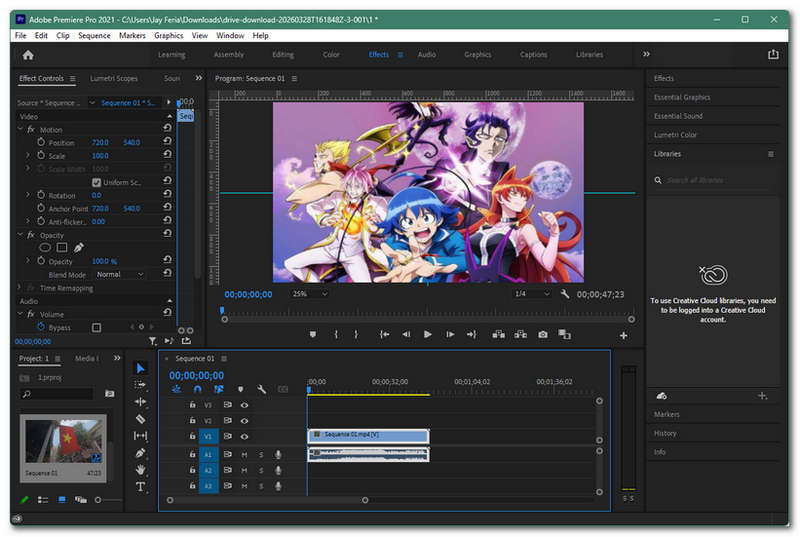800x537 pixels.
Task: Select the Type tool
Action: pyautogui.click(x=140, y=487)
